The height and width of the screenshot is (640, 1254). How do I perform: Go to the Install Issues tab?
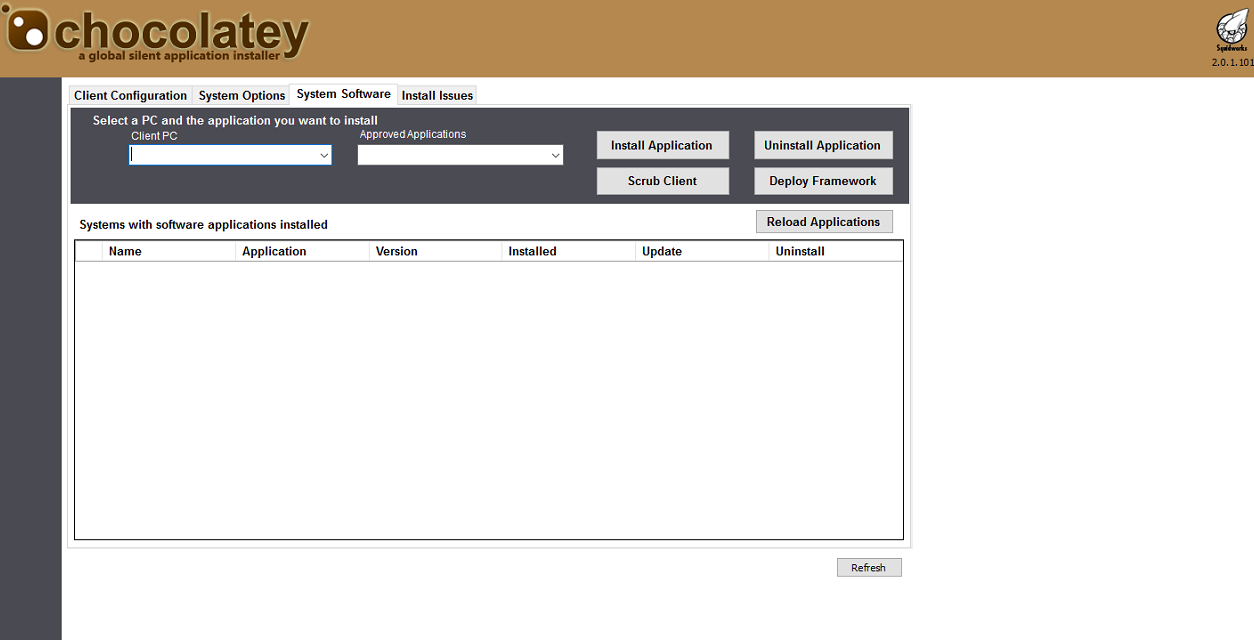pos(437,96)
